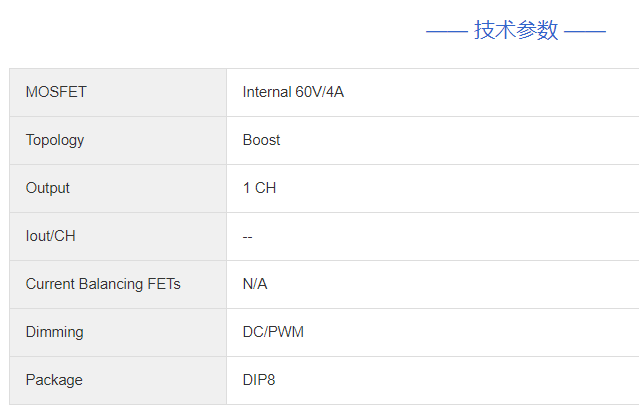The image size is (639, 410).
Task: Click the double-dash Iout/CH value
Action: coord(248,236)
